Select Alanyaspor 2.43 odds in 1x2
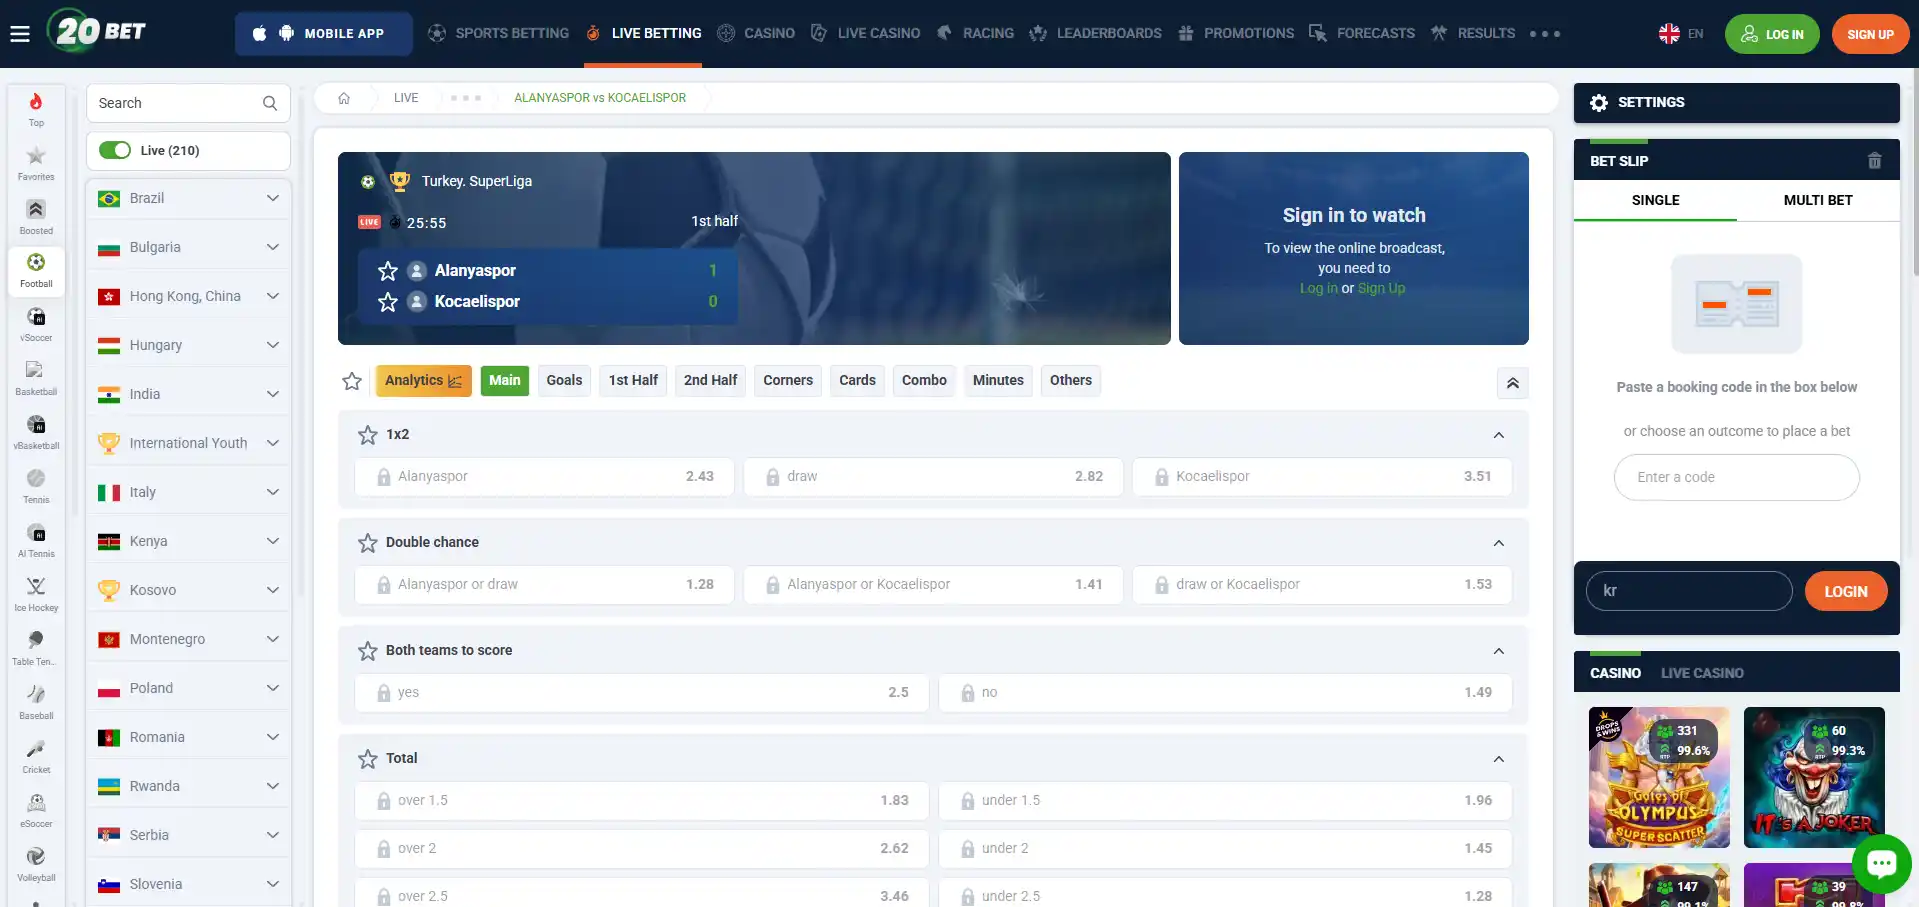The height and width of the screenshot is (907, 1919). tap(544, 476)
